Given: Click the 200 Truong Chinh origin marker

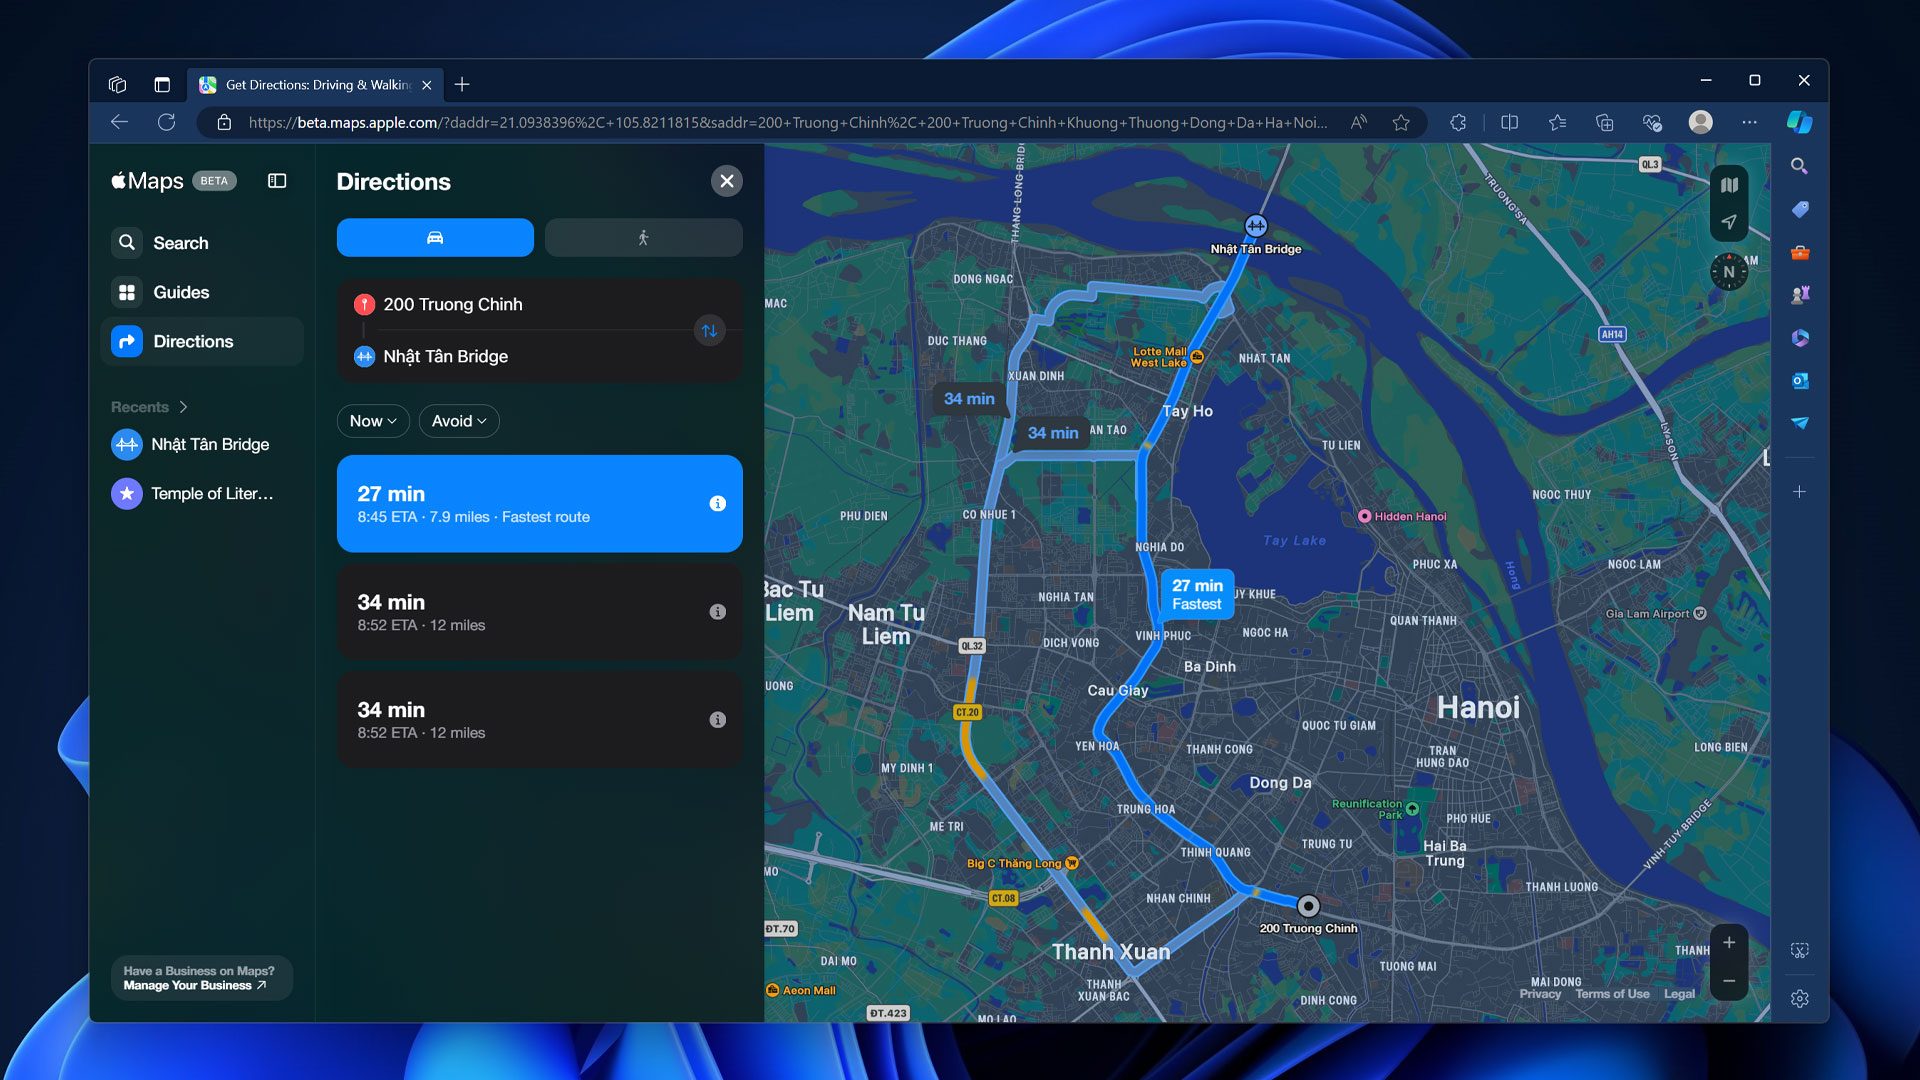Looking at the screenshot, I should point(1308,906).
